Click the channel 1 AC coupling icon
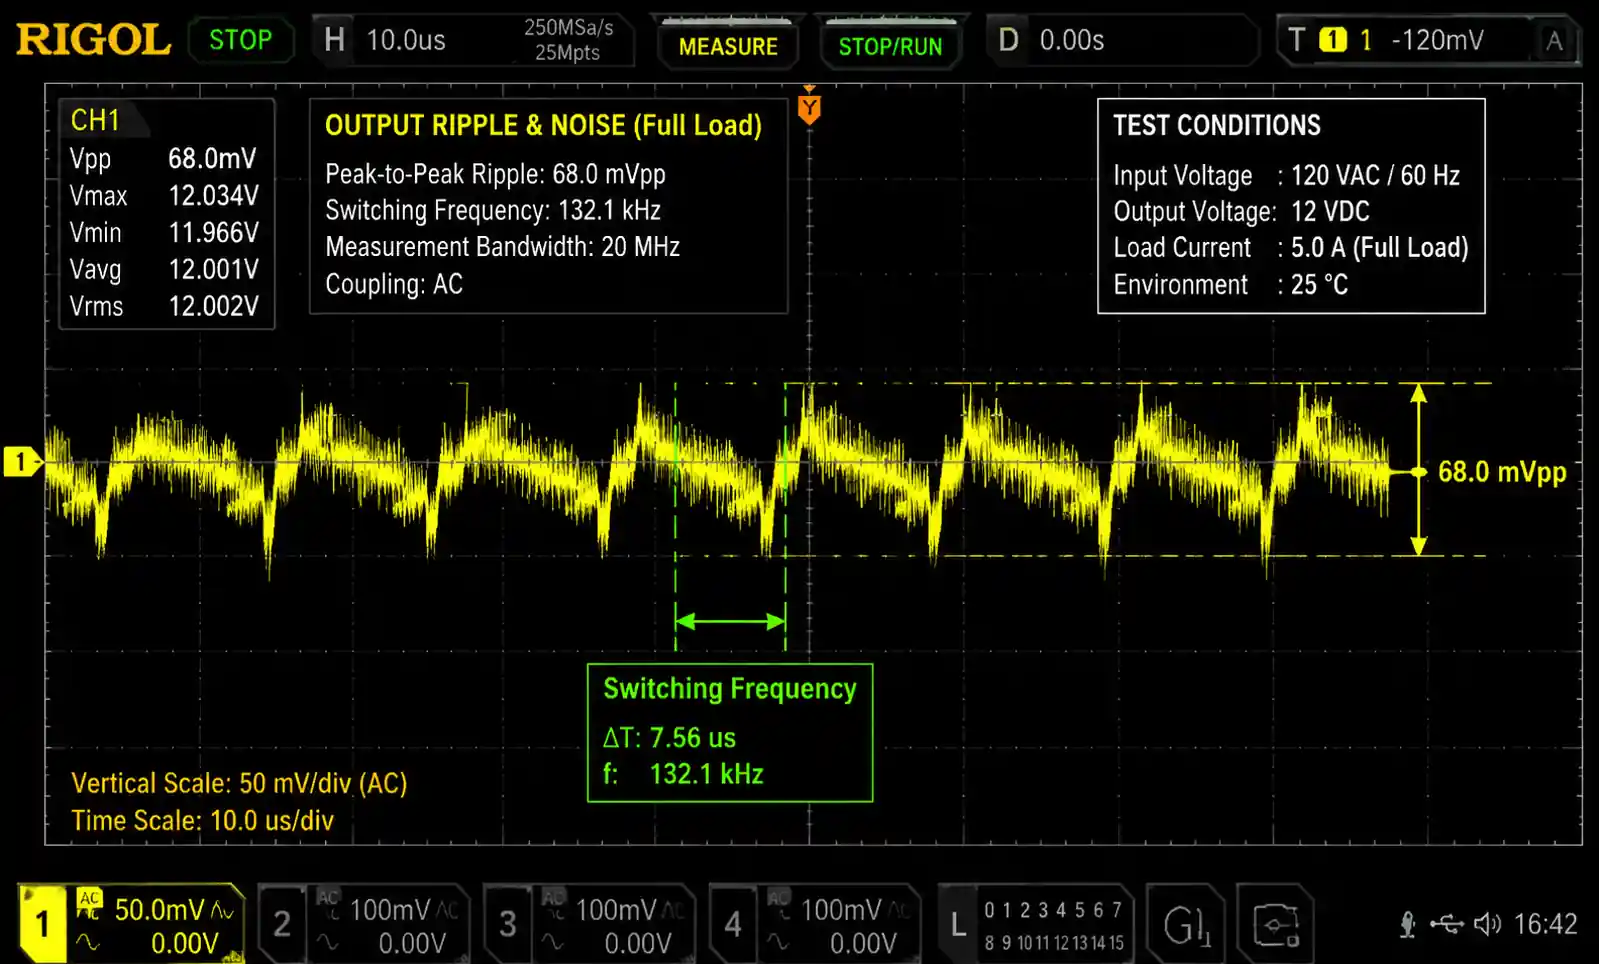Screen dimensions: 1599x964 89,905
